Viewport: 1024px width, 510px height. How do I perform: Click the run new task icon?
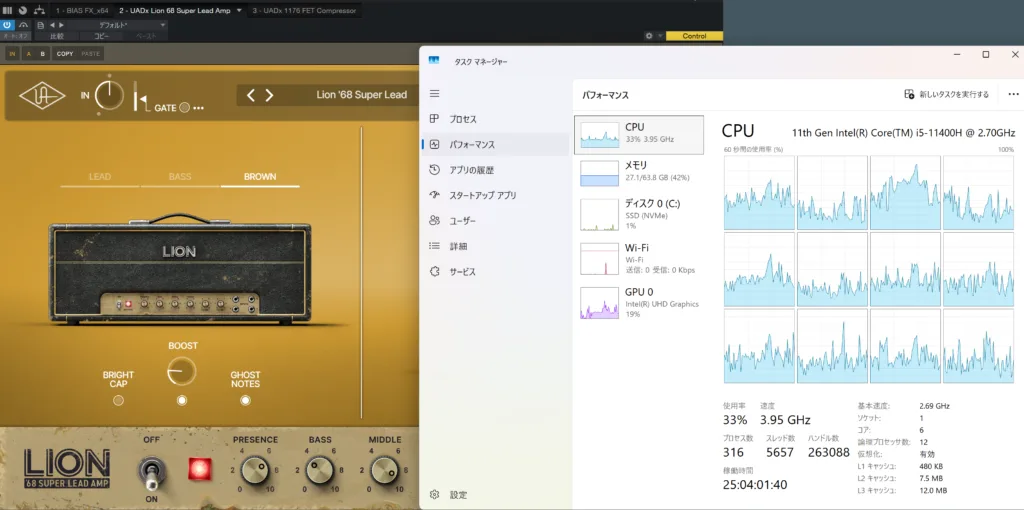(909, 94)
